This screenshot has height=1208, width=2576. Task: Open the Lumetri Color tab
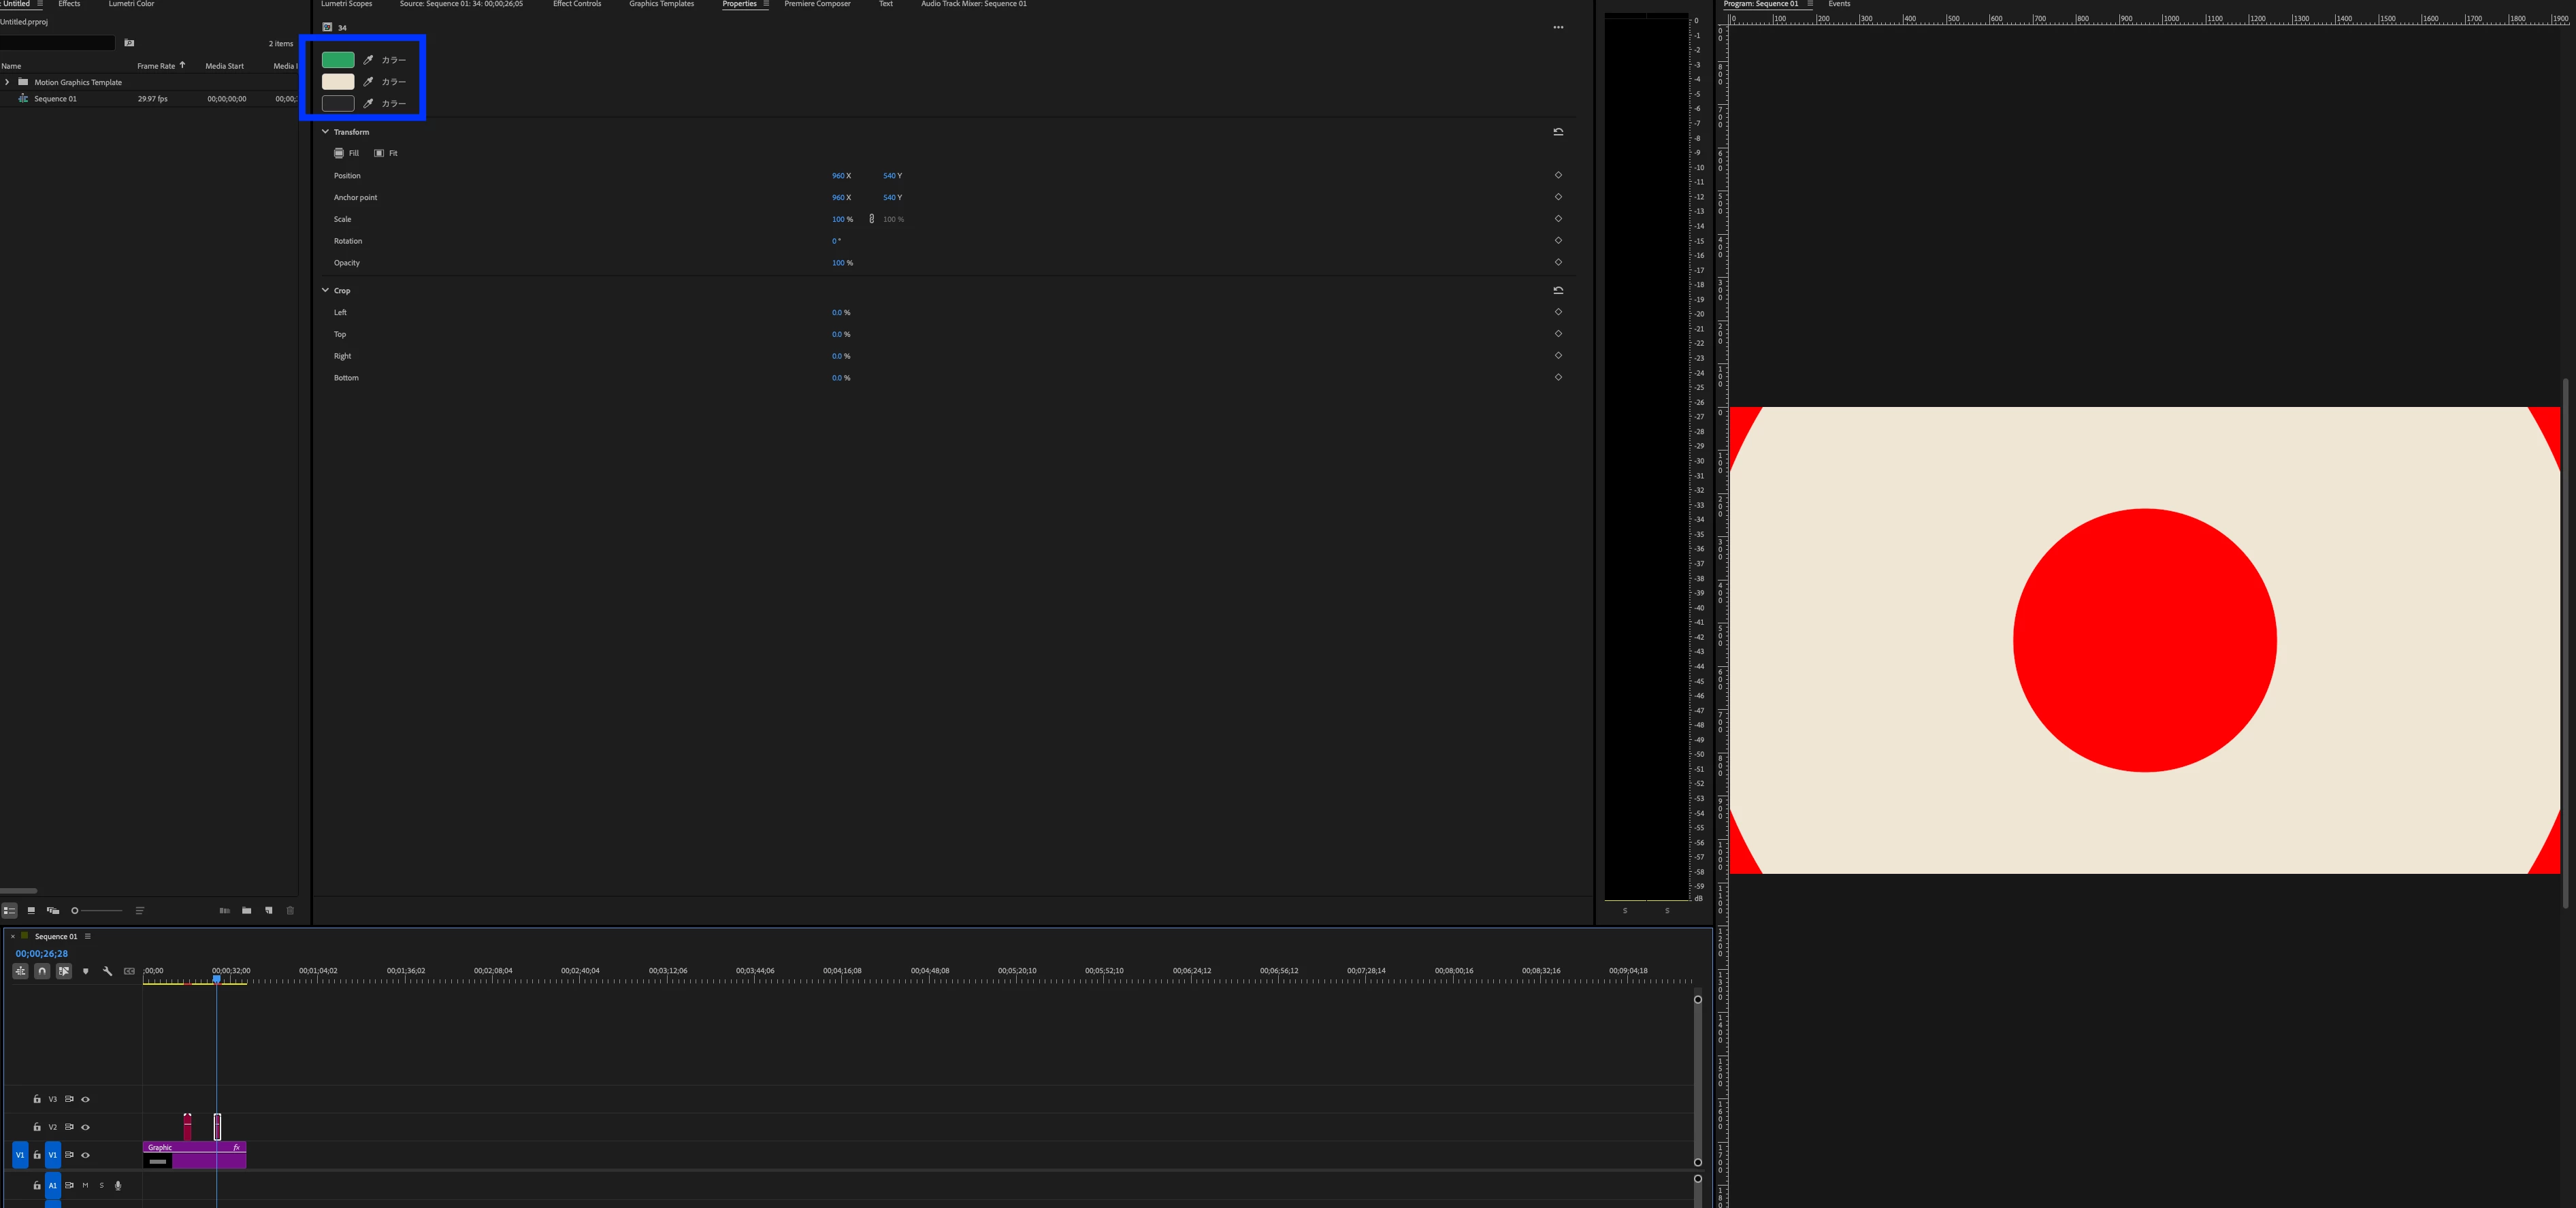[x=131, y=4]
